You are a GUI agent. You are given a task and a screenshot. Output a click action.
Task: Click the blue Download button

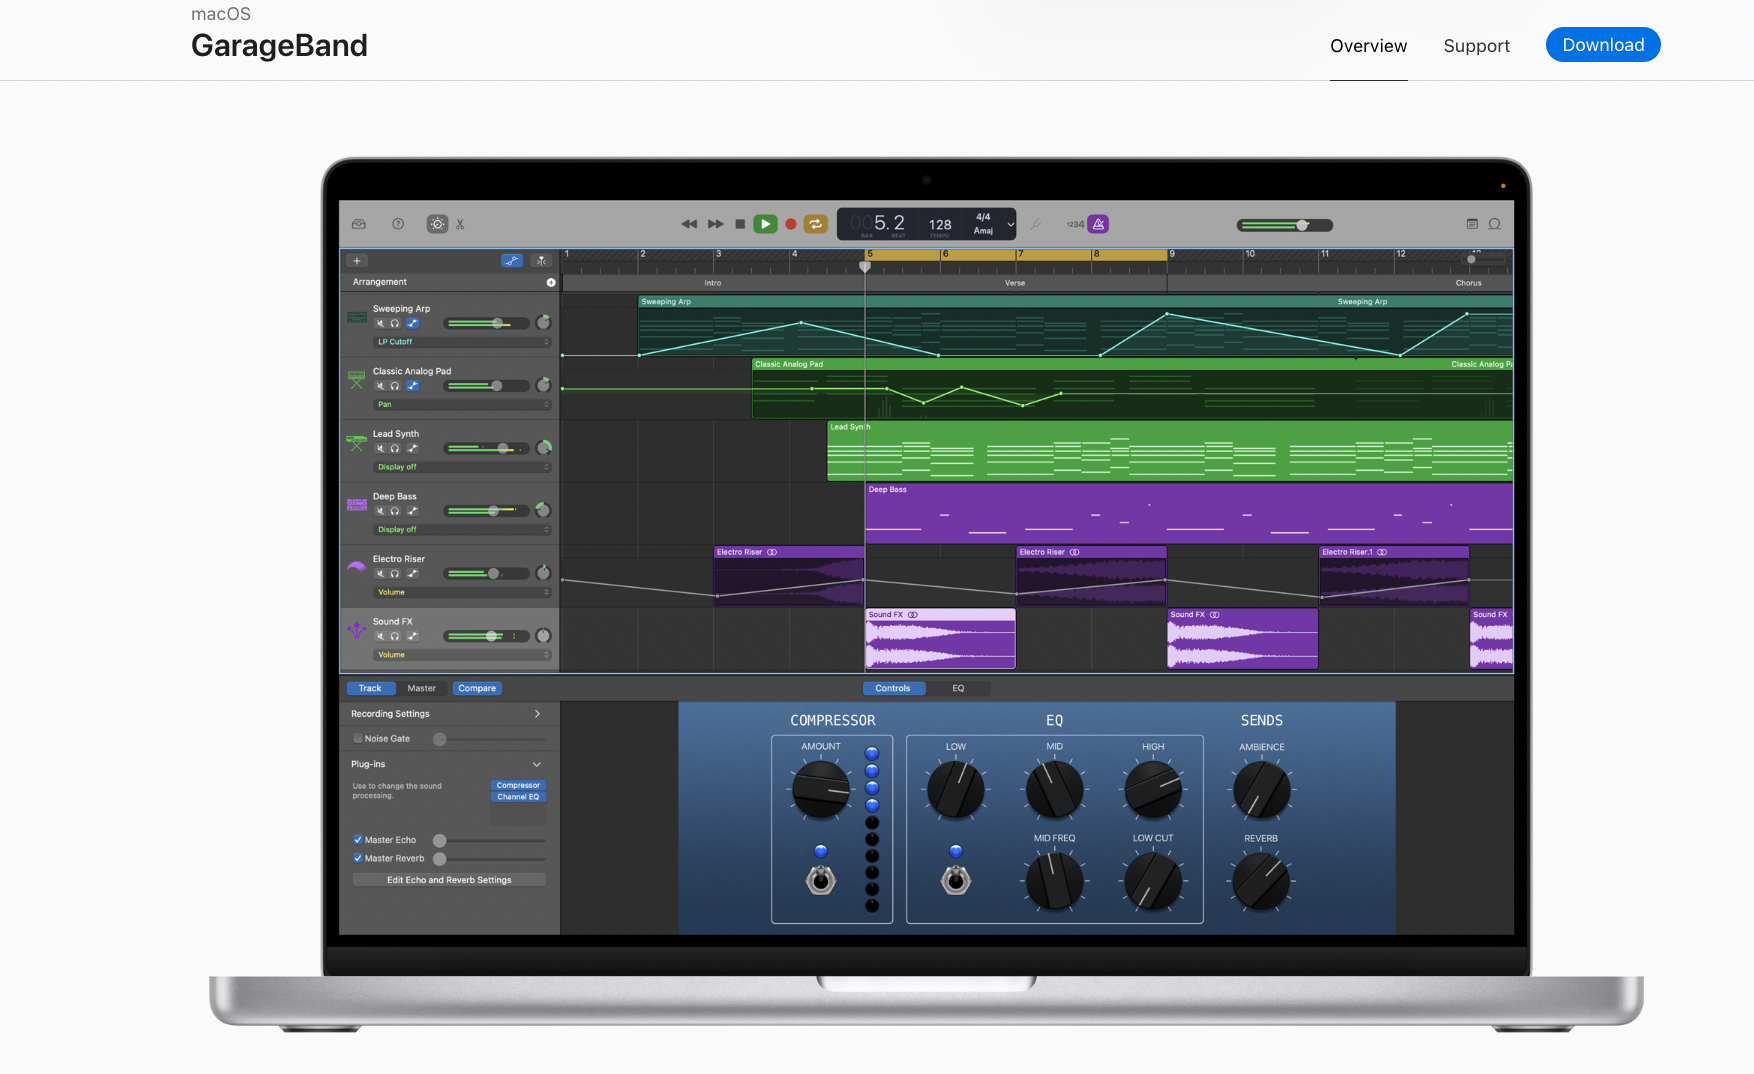[x=1603, y=45]
